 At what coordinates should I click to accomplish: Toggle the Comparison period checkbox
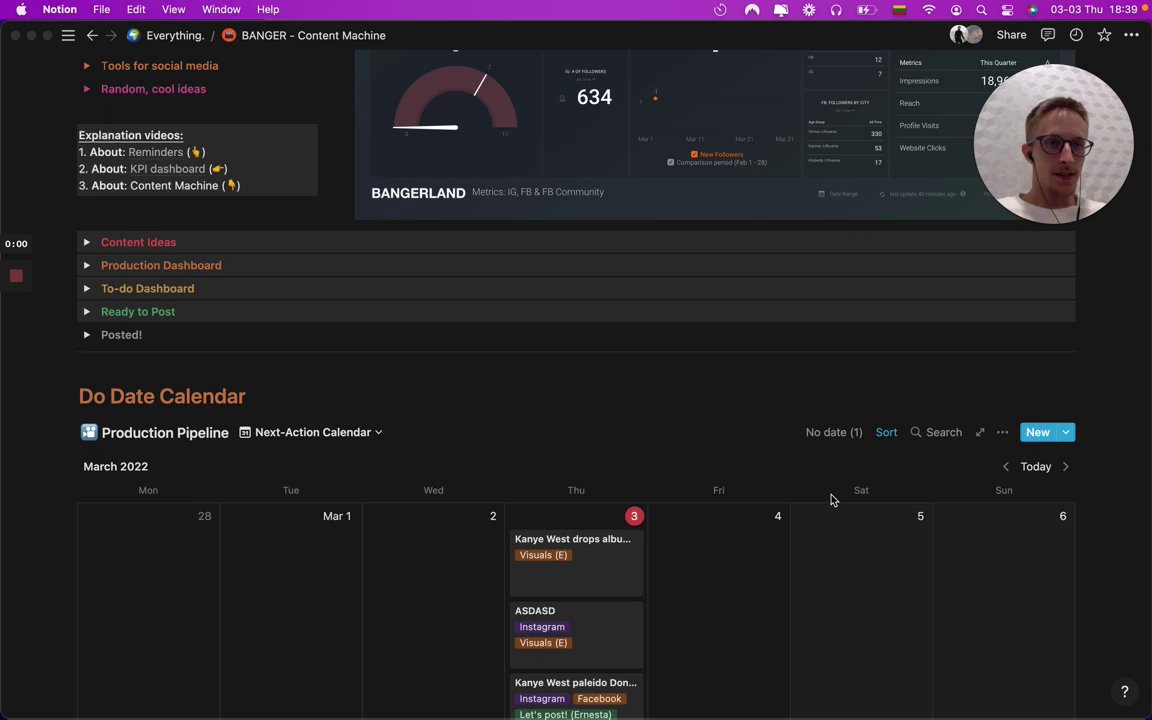click(x=670, y=162)
